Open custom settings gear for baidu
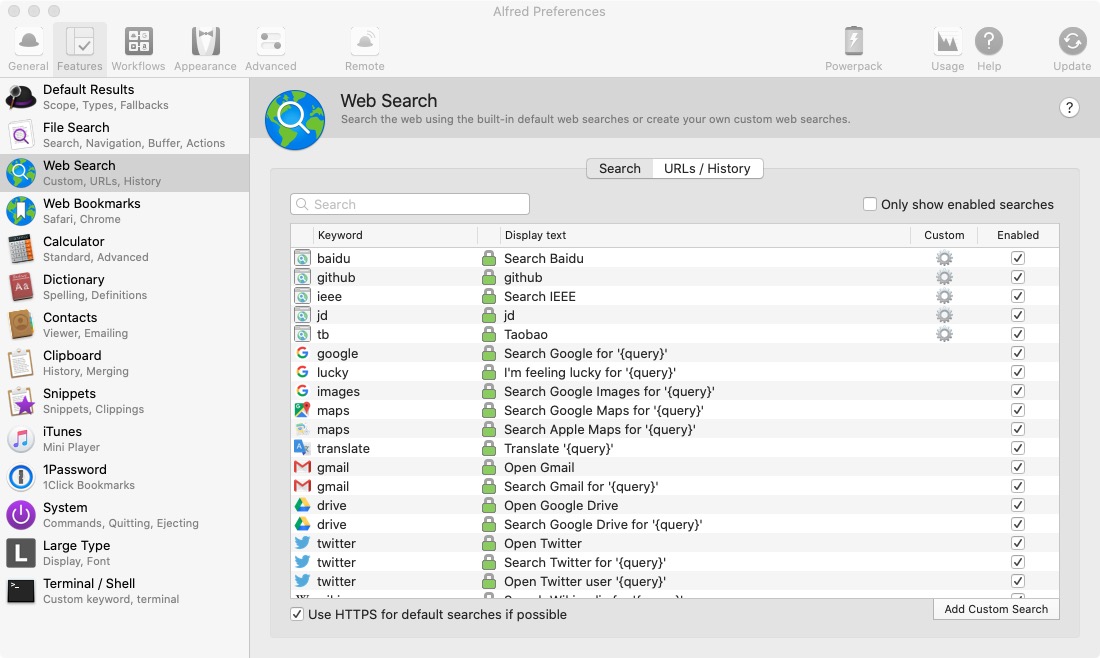This screenshot has width=1100, height=658. pyautogui.click(x=944, y=258)
